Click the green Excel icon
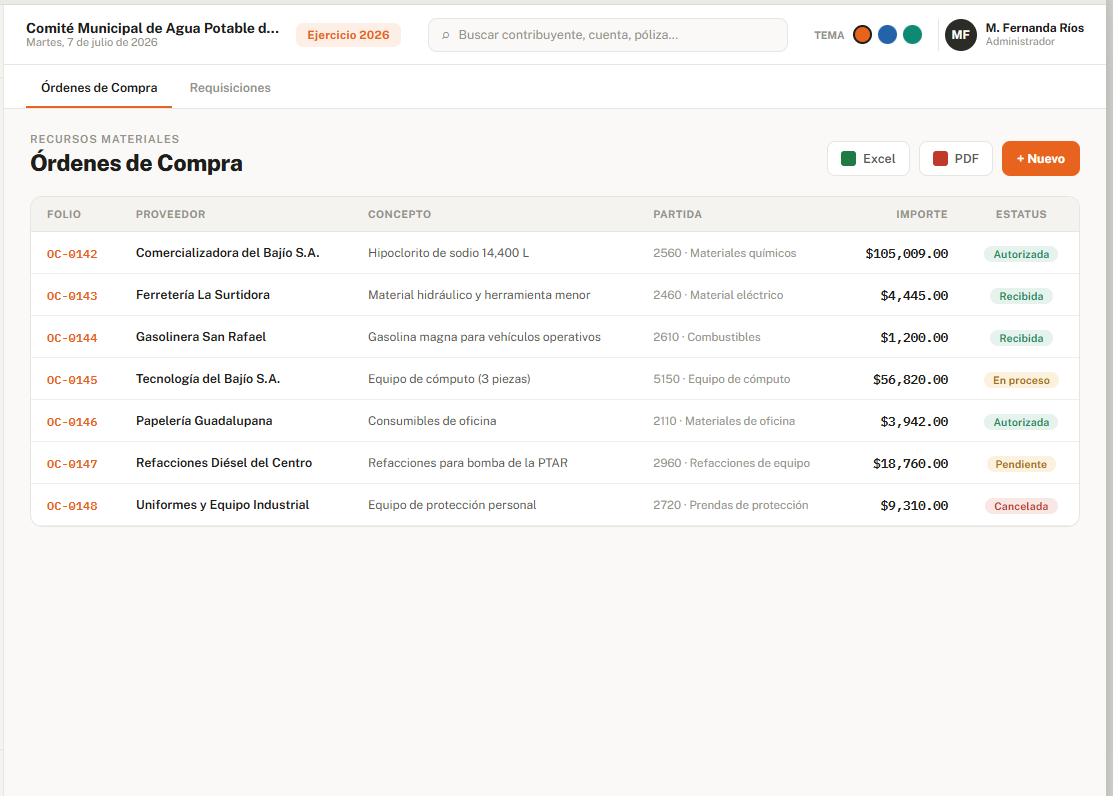Screen dimensions: 1113x796 pos(848,158)
